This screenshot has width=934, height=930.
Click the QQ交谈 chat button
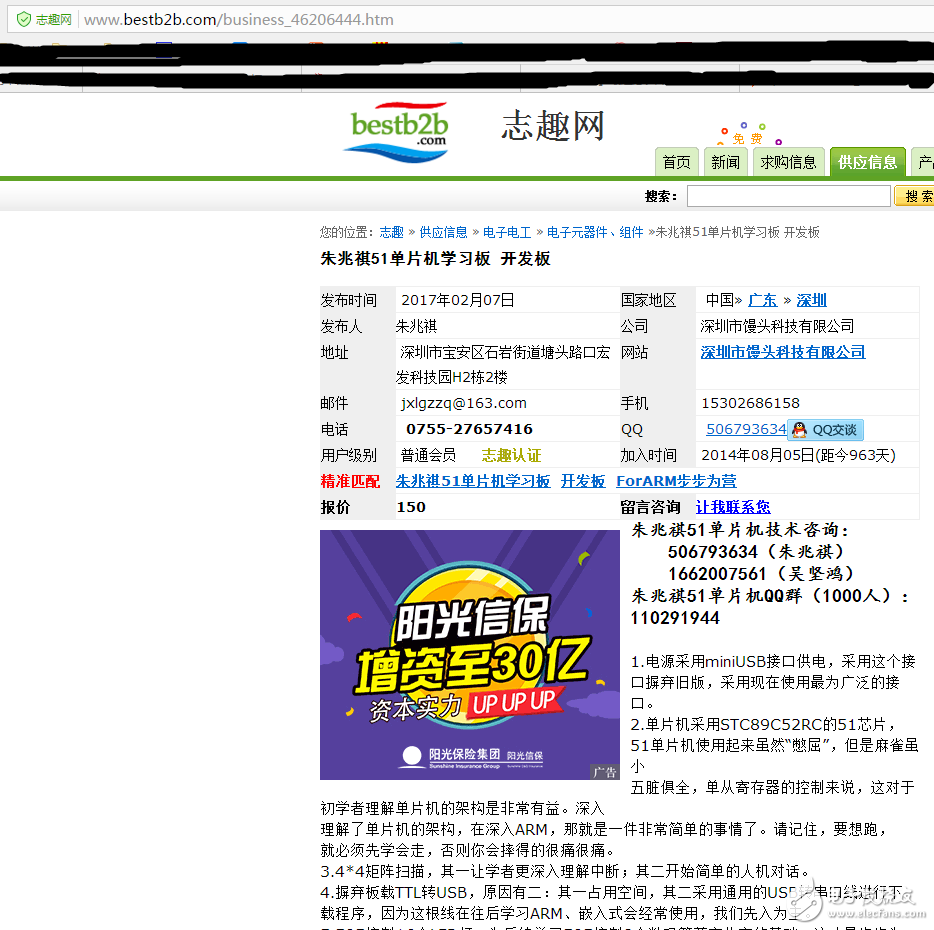pos(826,430)
